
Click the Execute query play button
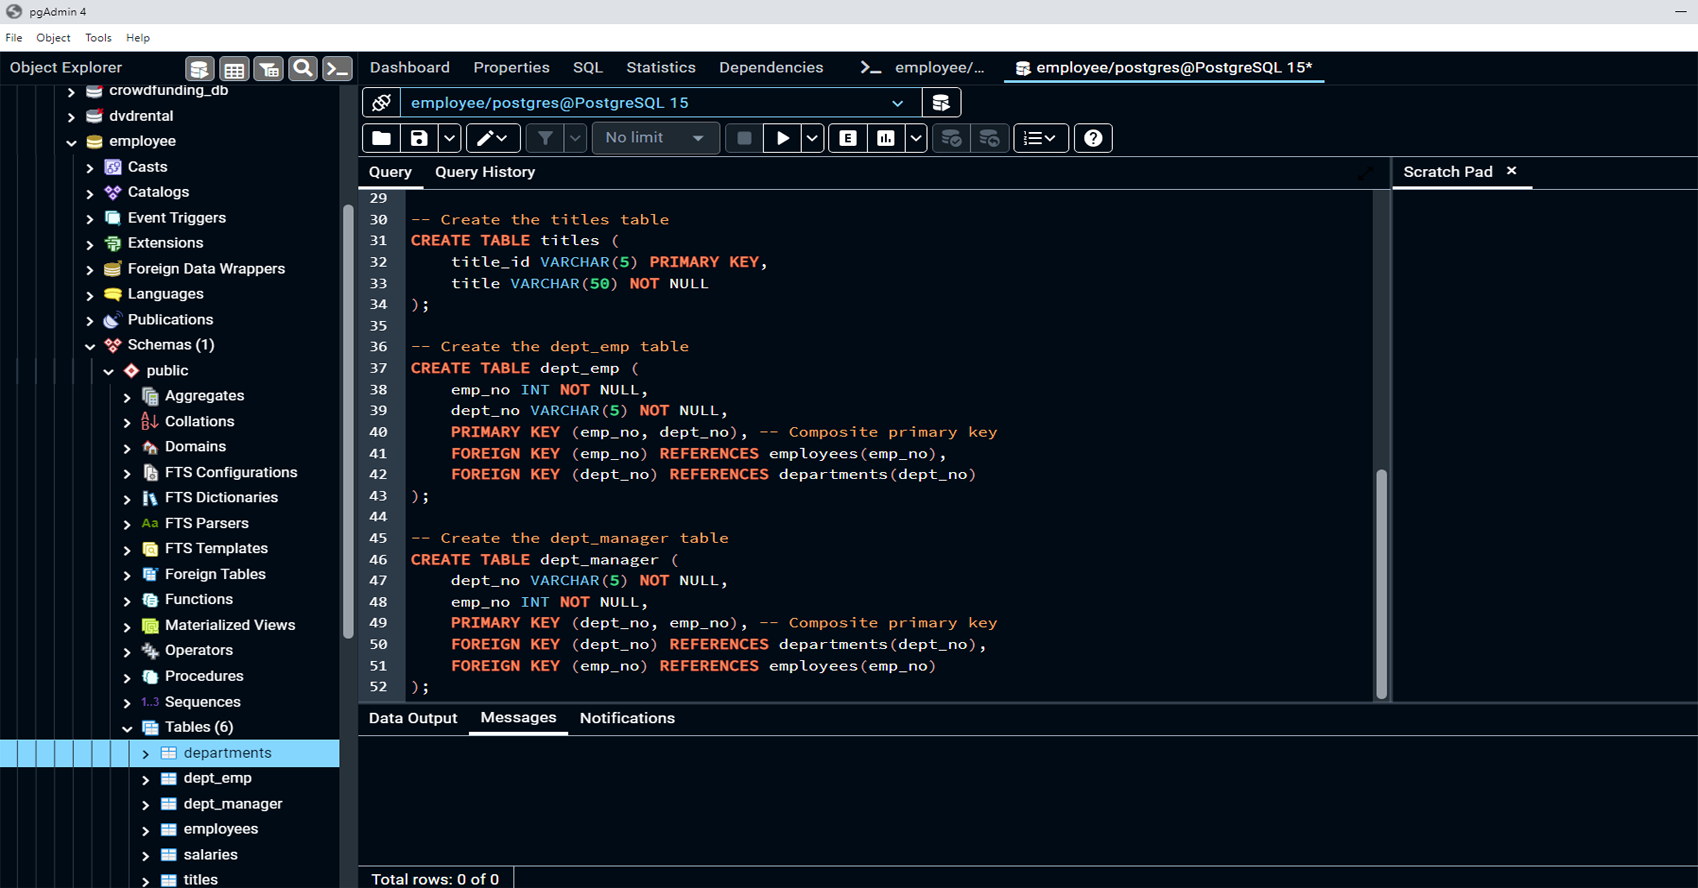[783, 138]
